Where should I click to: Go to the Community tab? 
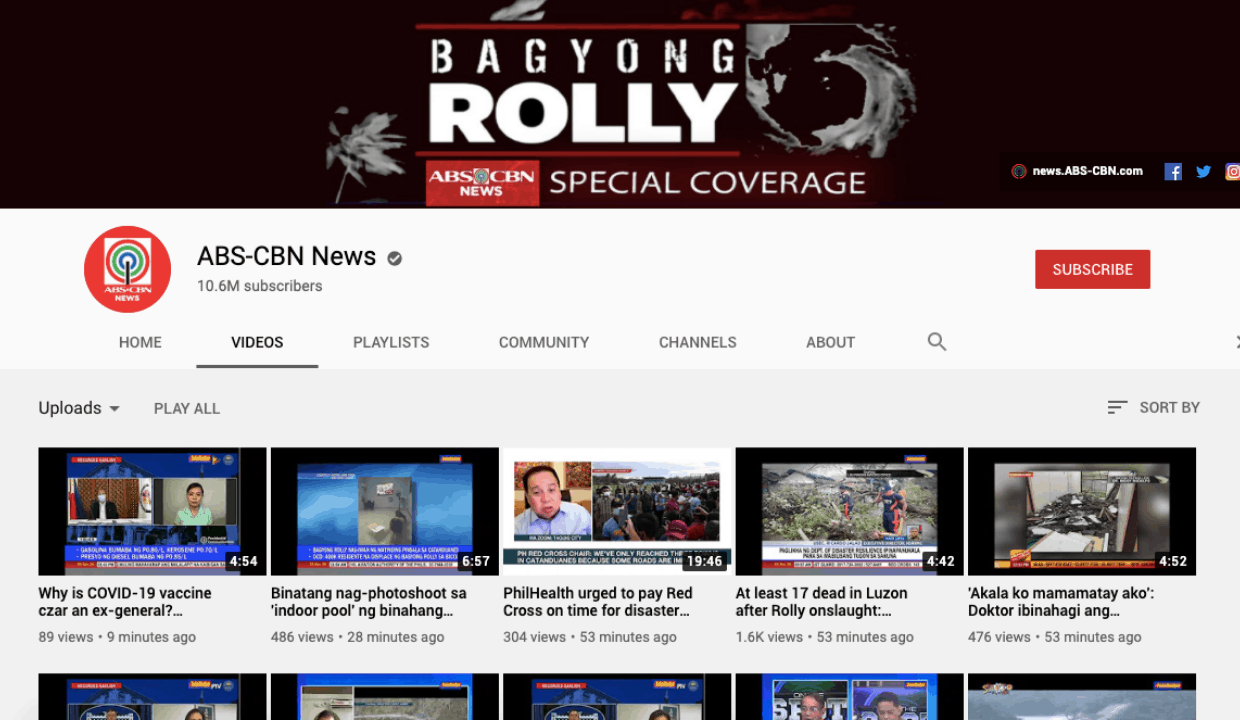(544, 342)
